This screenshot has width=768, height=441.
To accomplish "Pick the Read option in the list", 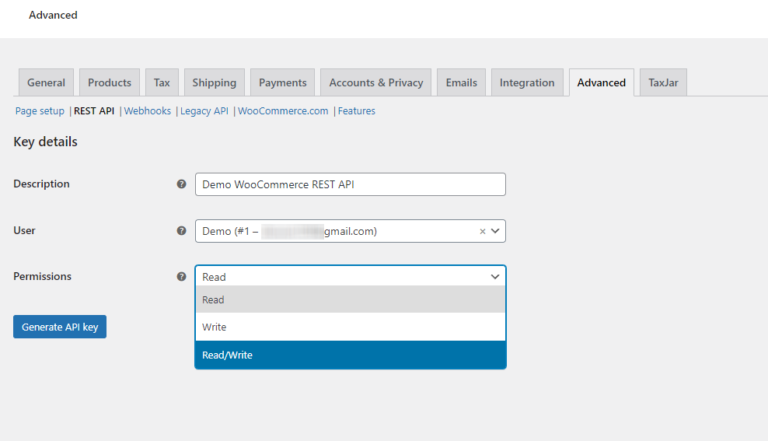I will (350, 300).
